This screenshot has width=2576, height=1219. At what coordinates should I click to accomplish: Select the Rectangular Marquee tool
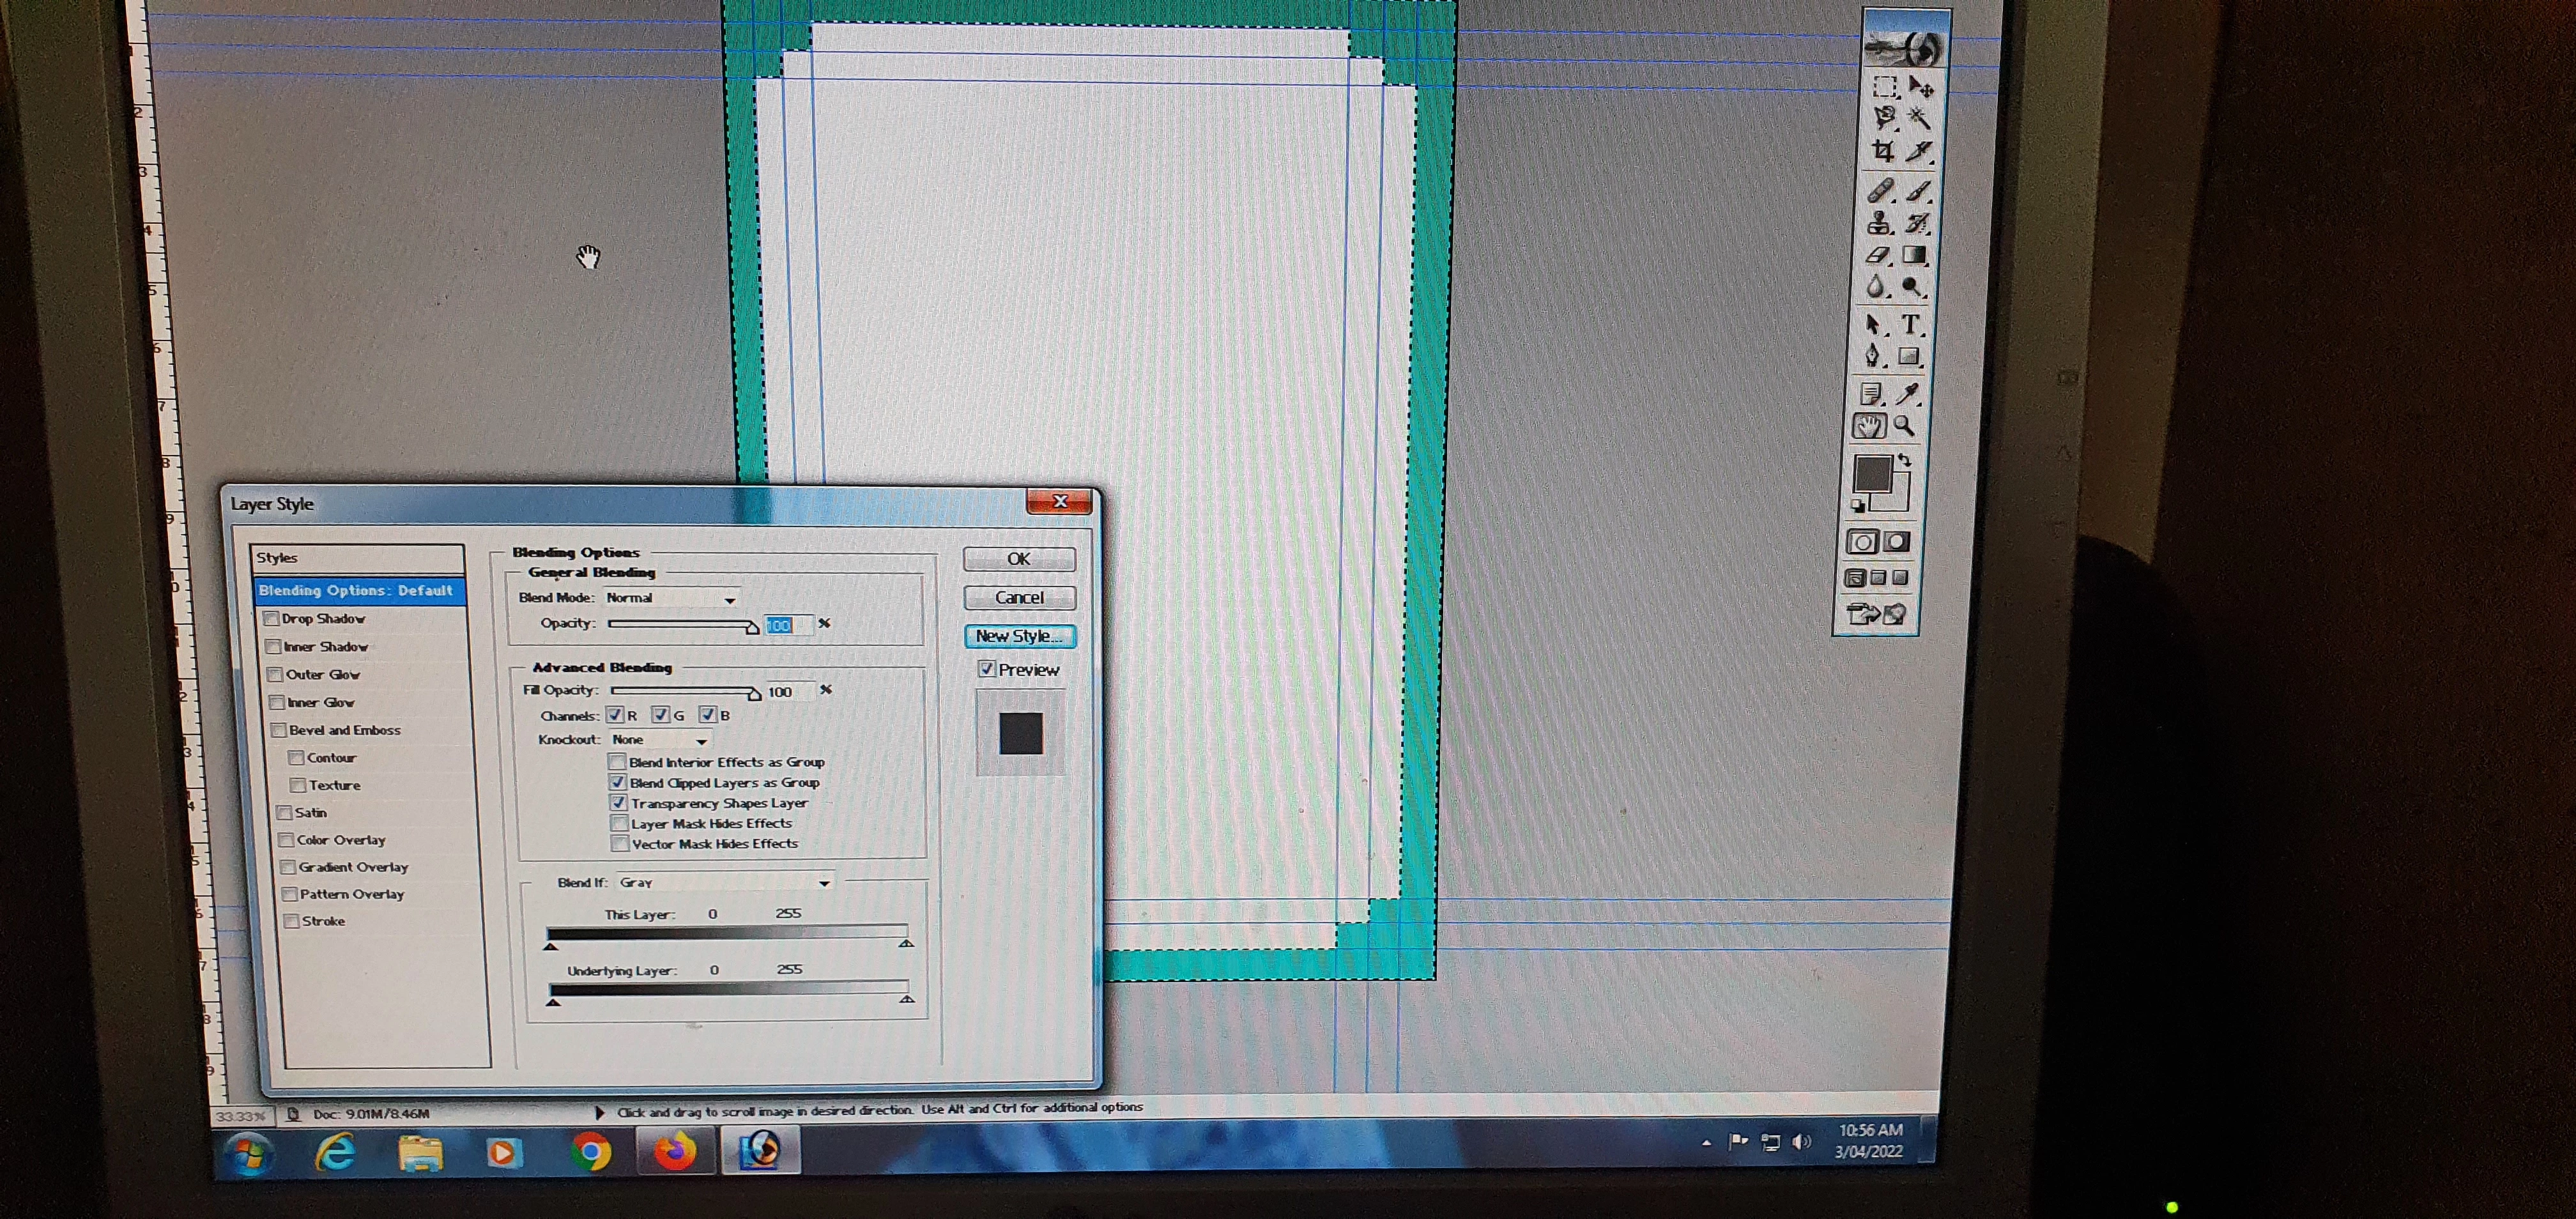[1884, 87]
